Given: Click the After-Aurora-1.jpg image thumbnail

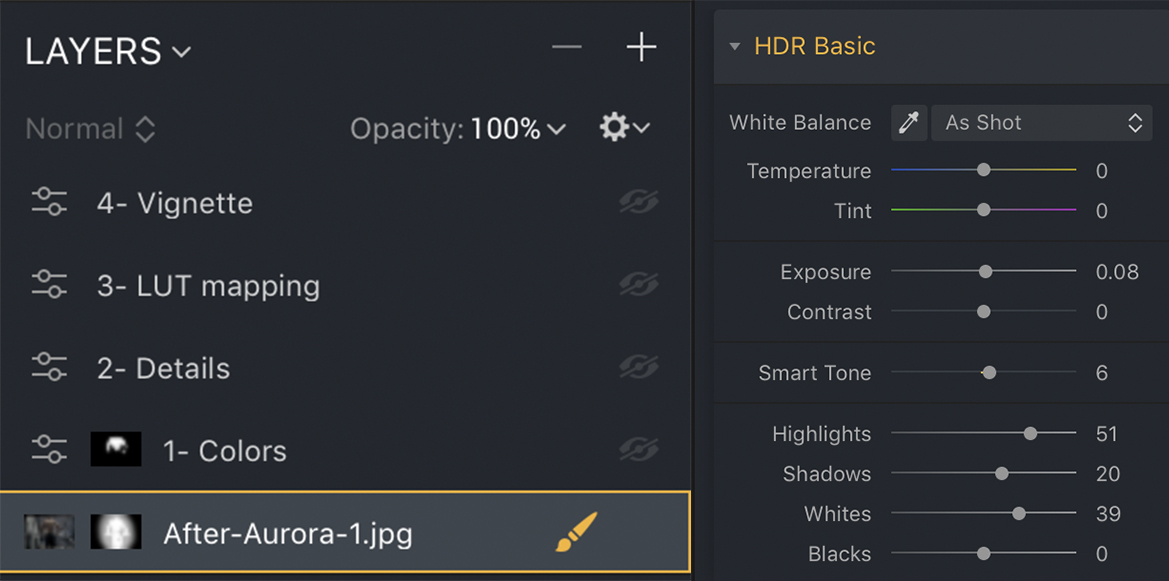Looking at the screenshot, I should 49,532.
